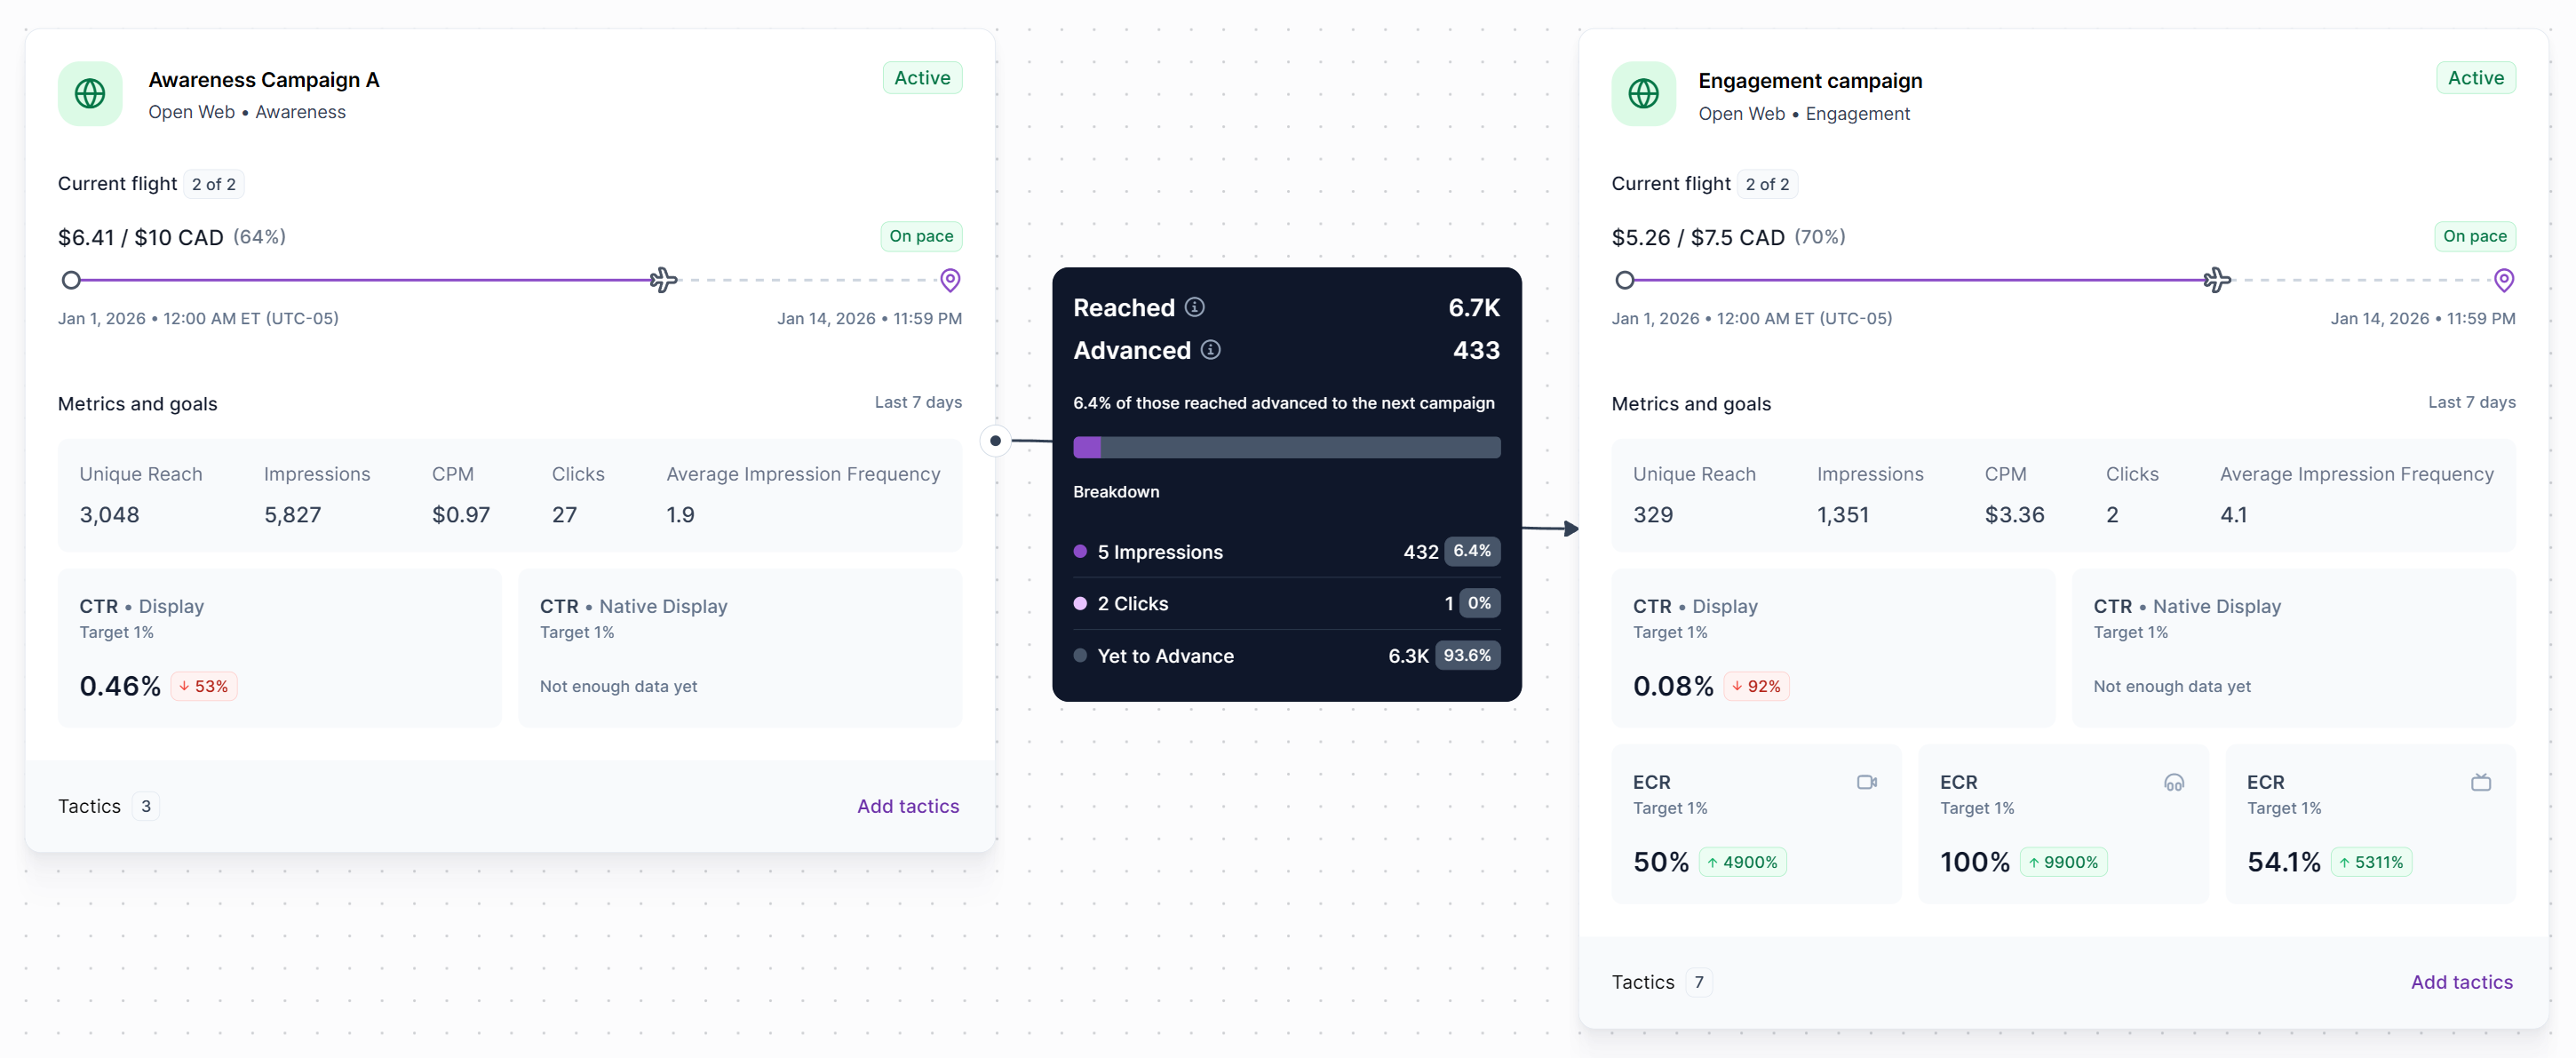Click Add tactics in Engagement campaign
2576x1058 pixels.
[x=2461, y=982]
